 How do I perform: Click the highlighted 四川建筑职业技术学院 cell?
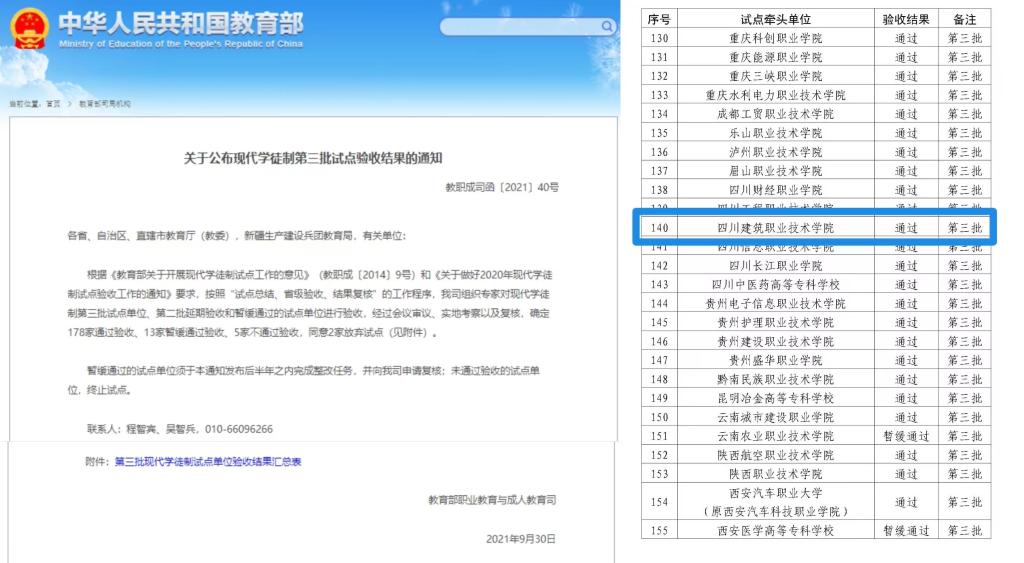[x=776, y=228]
